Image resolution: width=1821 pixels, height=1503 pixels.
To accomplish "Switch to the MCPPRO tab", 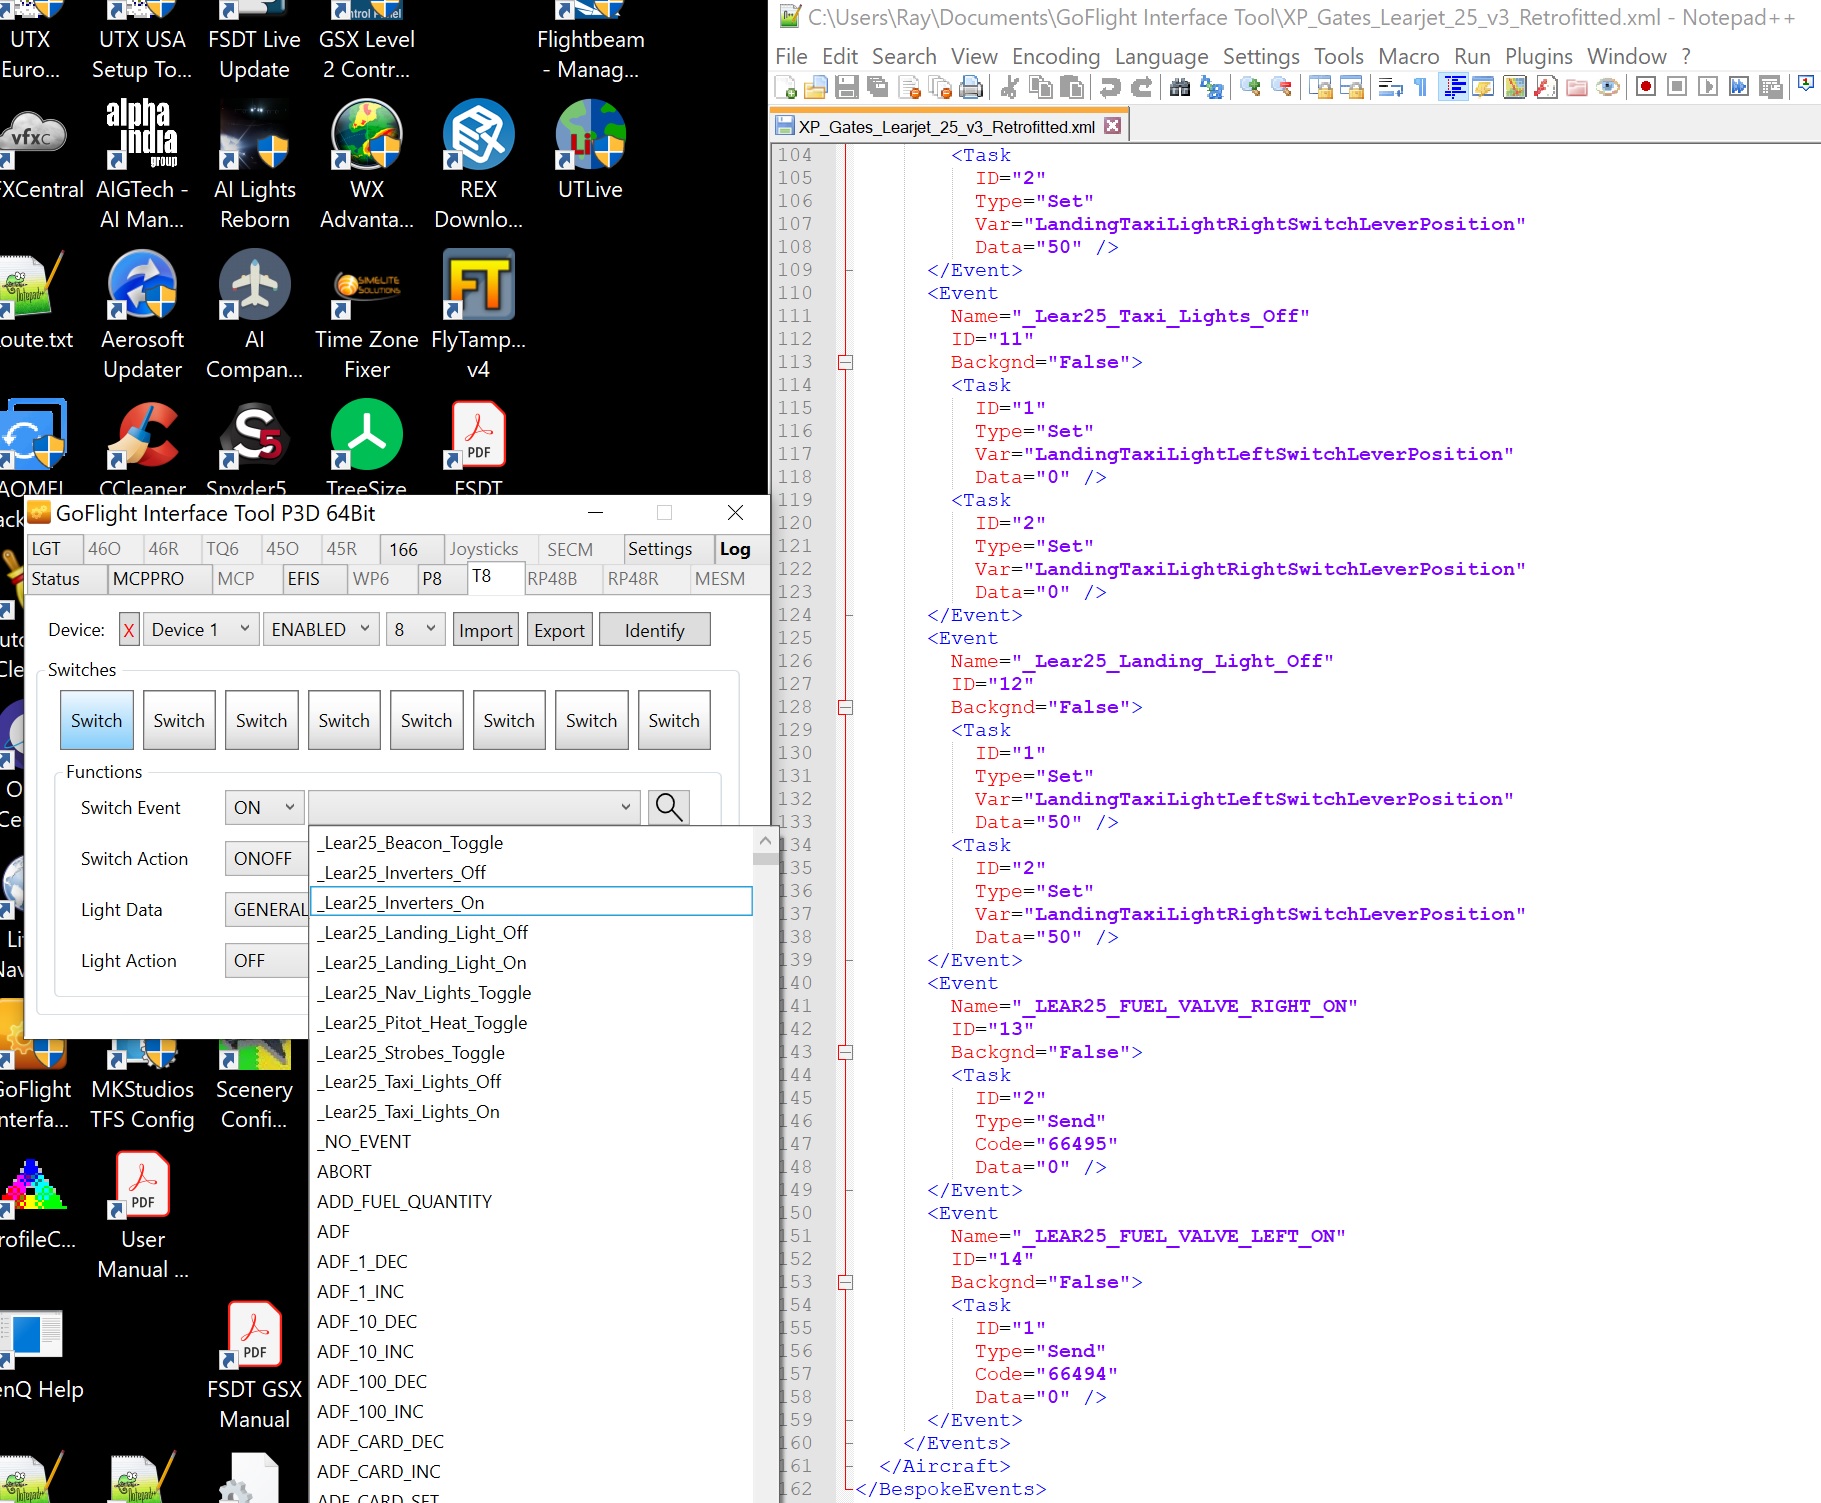I will tap(148, 579).
